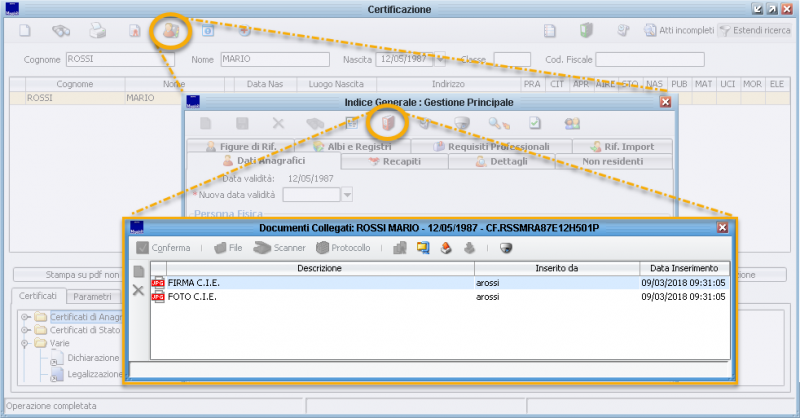Click the JPG icon of FIRMA C.I.E.
The height and width of the screenshot is (418, 800).
coord(158,283)
